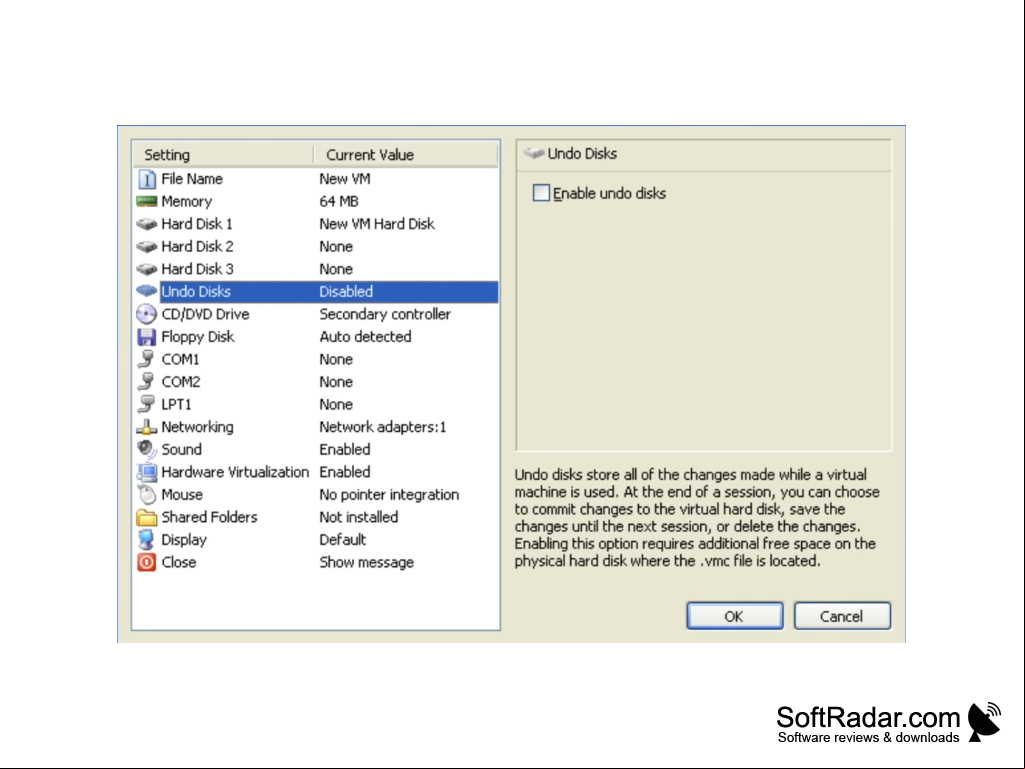Select the COM2 label

pos(181,382)
